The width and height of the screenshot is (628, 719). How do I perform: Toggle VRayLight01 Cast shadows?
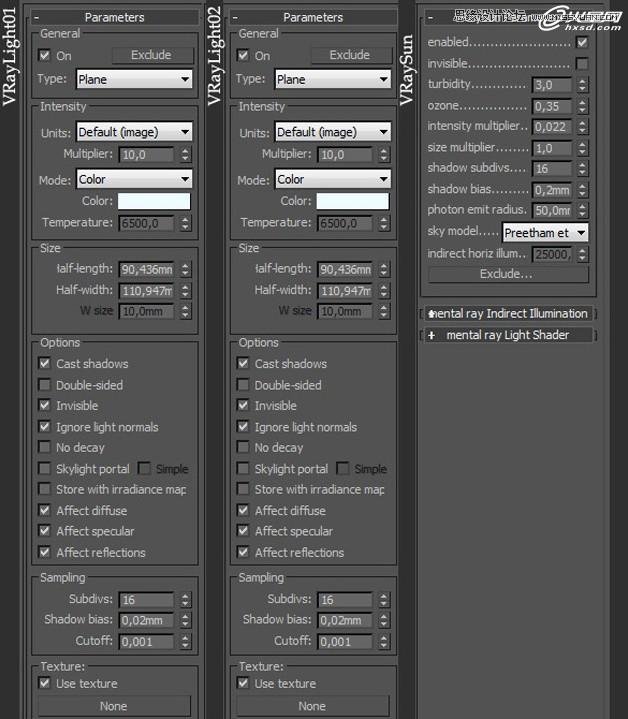[x=44, y=364]
